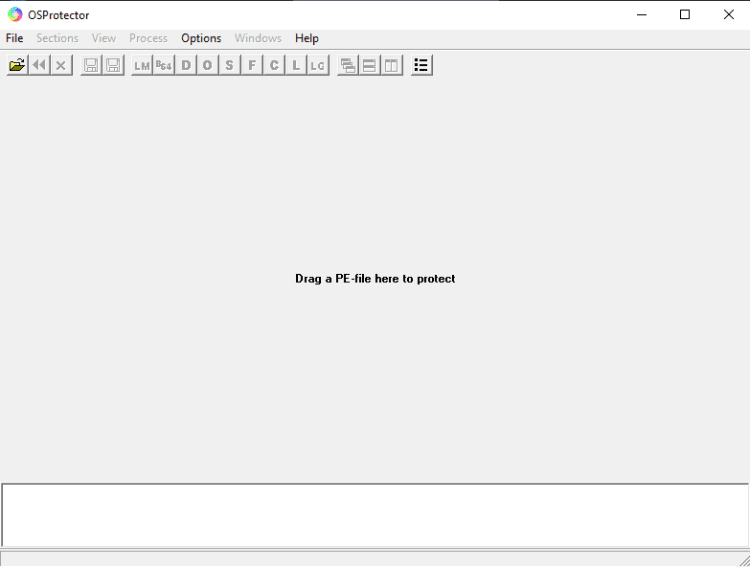Click the open file folder icon
Image resolution: width=750 pixels, height=567 pixels.
[17, 65]
